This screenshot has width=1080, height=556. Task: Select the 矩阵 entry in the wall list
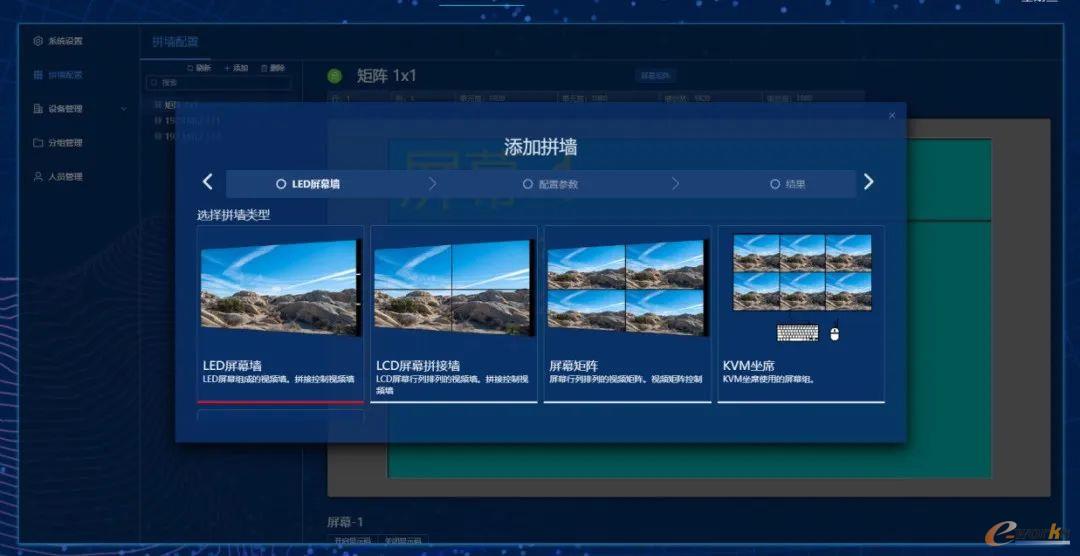[x=176, y=105]
